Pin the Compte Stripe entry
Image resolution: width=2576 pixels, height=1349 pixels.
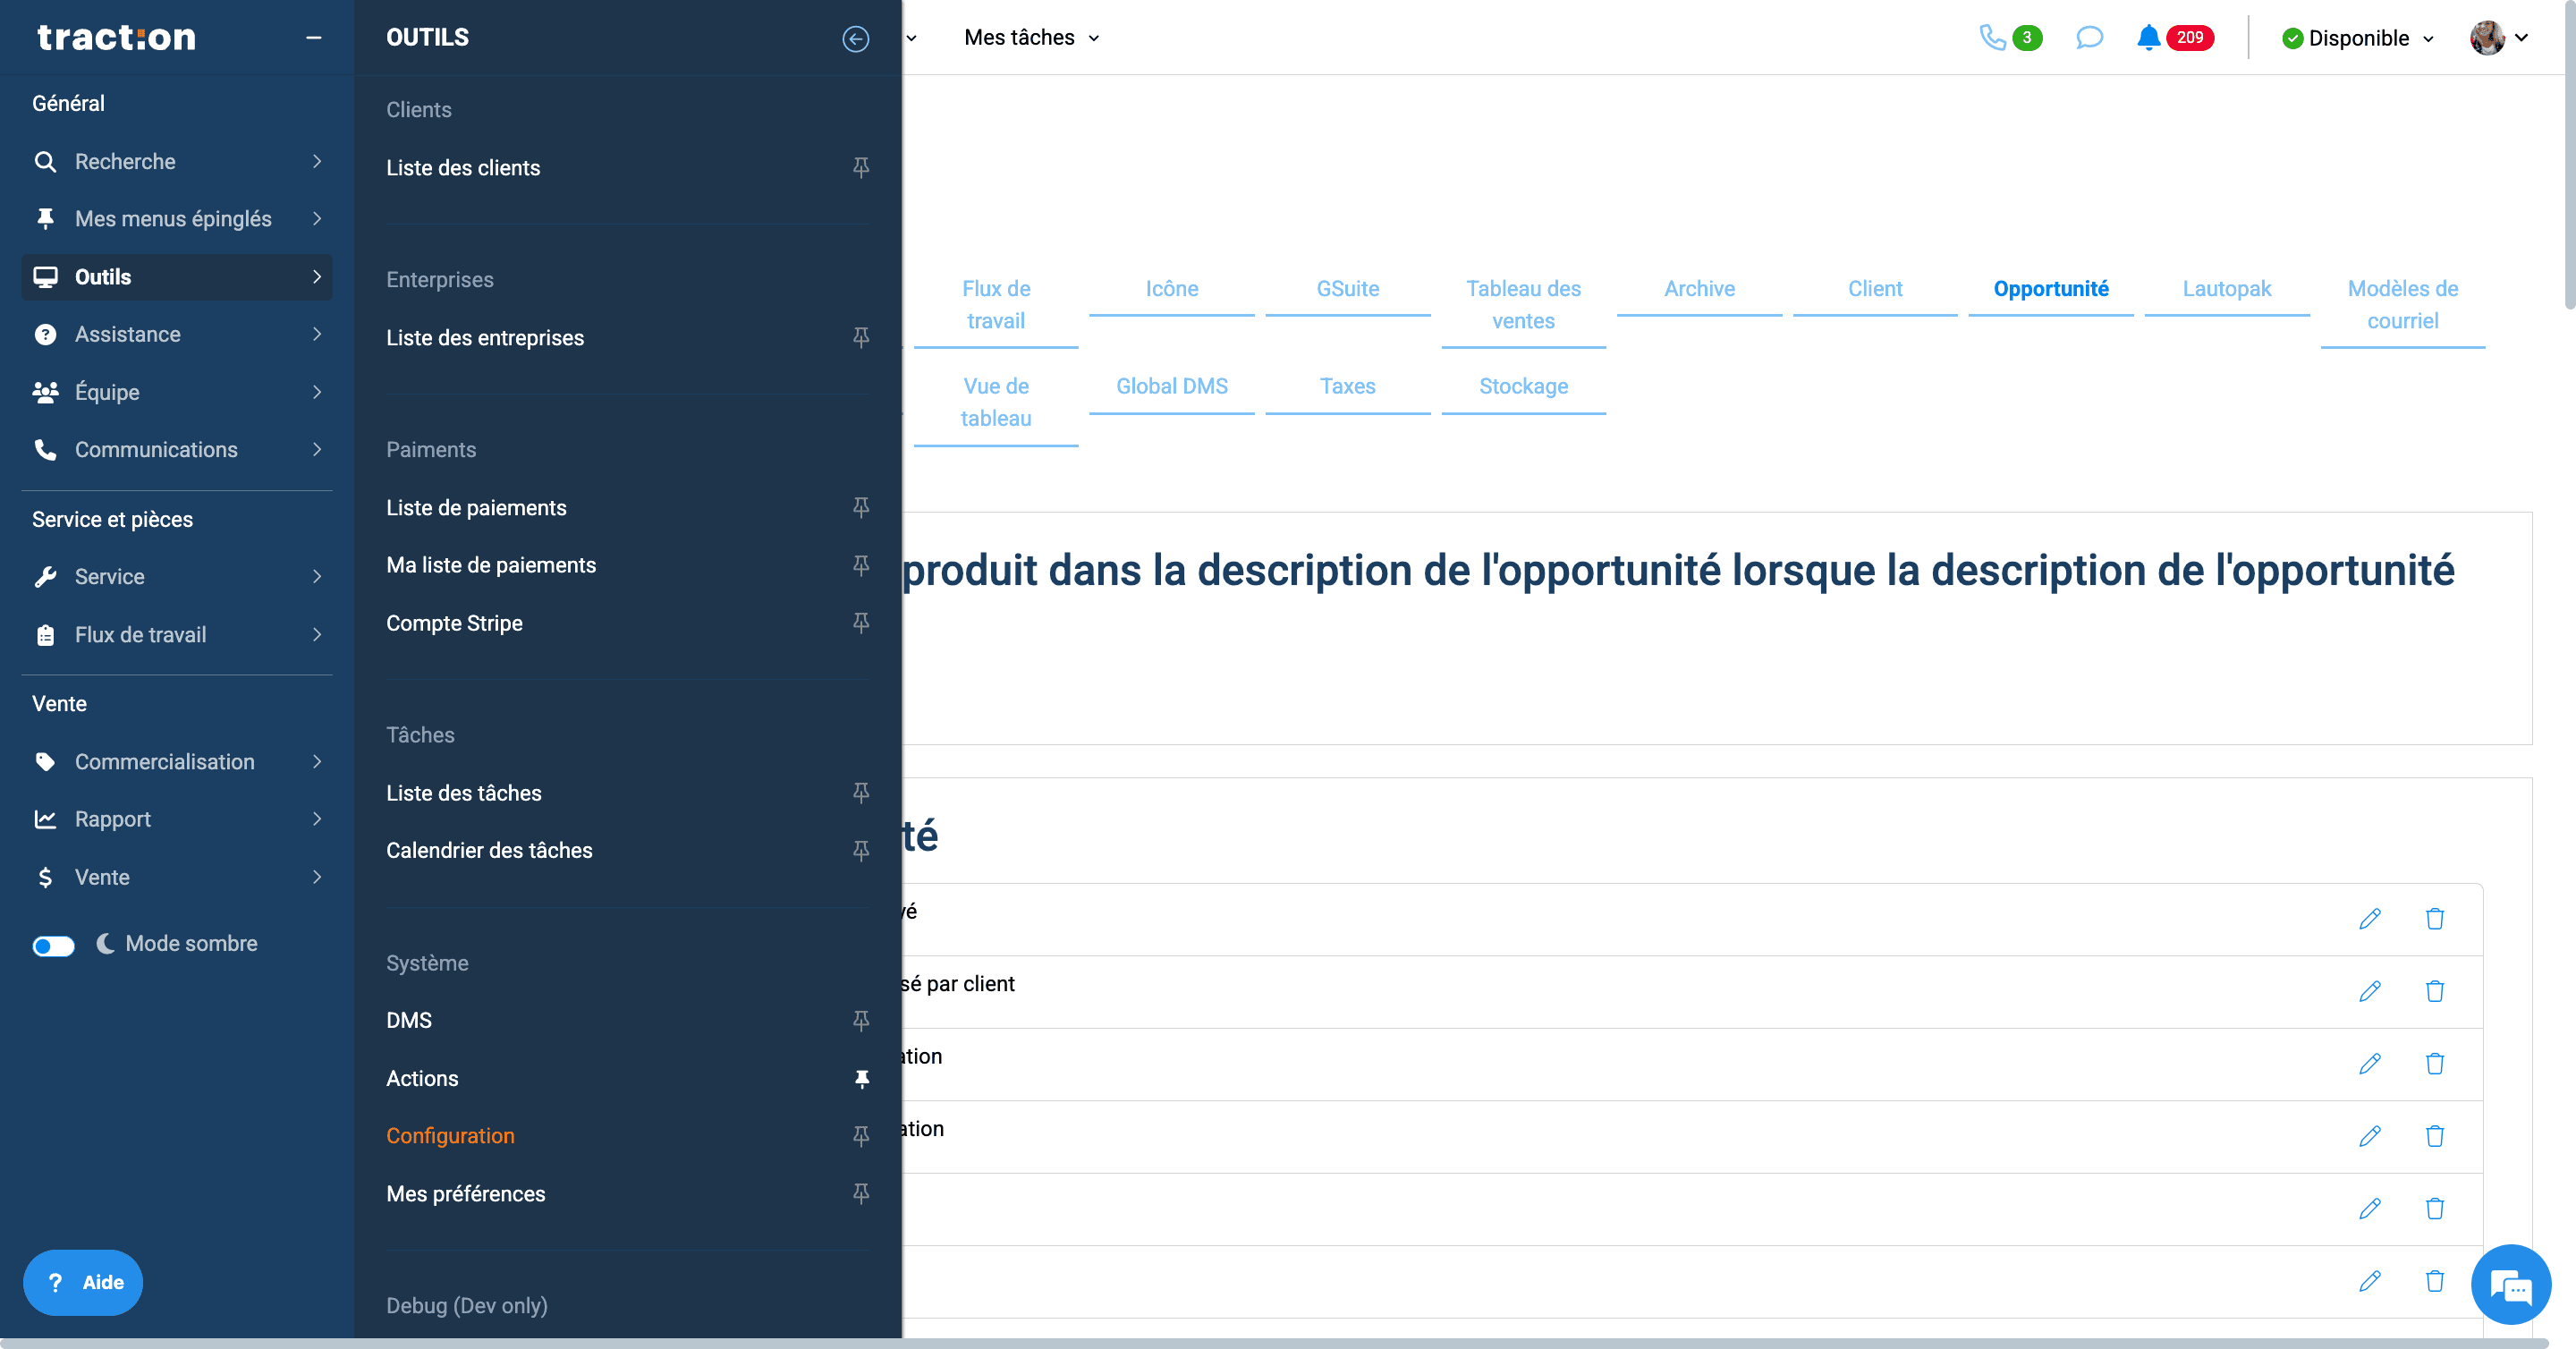coord(860,623)
